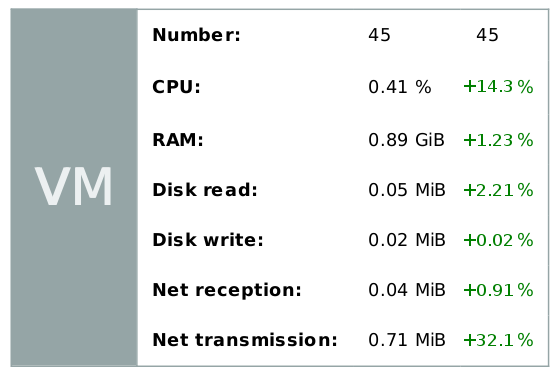
Task: Select the green +2.21 % disk read change
Action: pyautogui.click(x=498, y=190)
